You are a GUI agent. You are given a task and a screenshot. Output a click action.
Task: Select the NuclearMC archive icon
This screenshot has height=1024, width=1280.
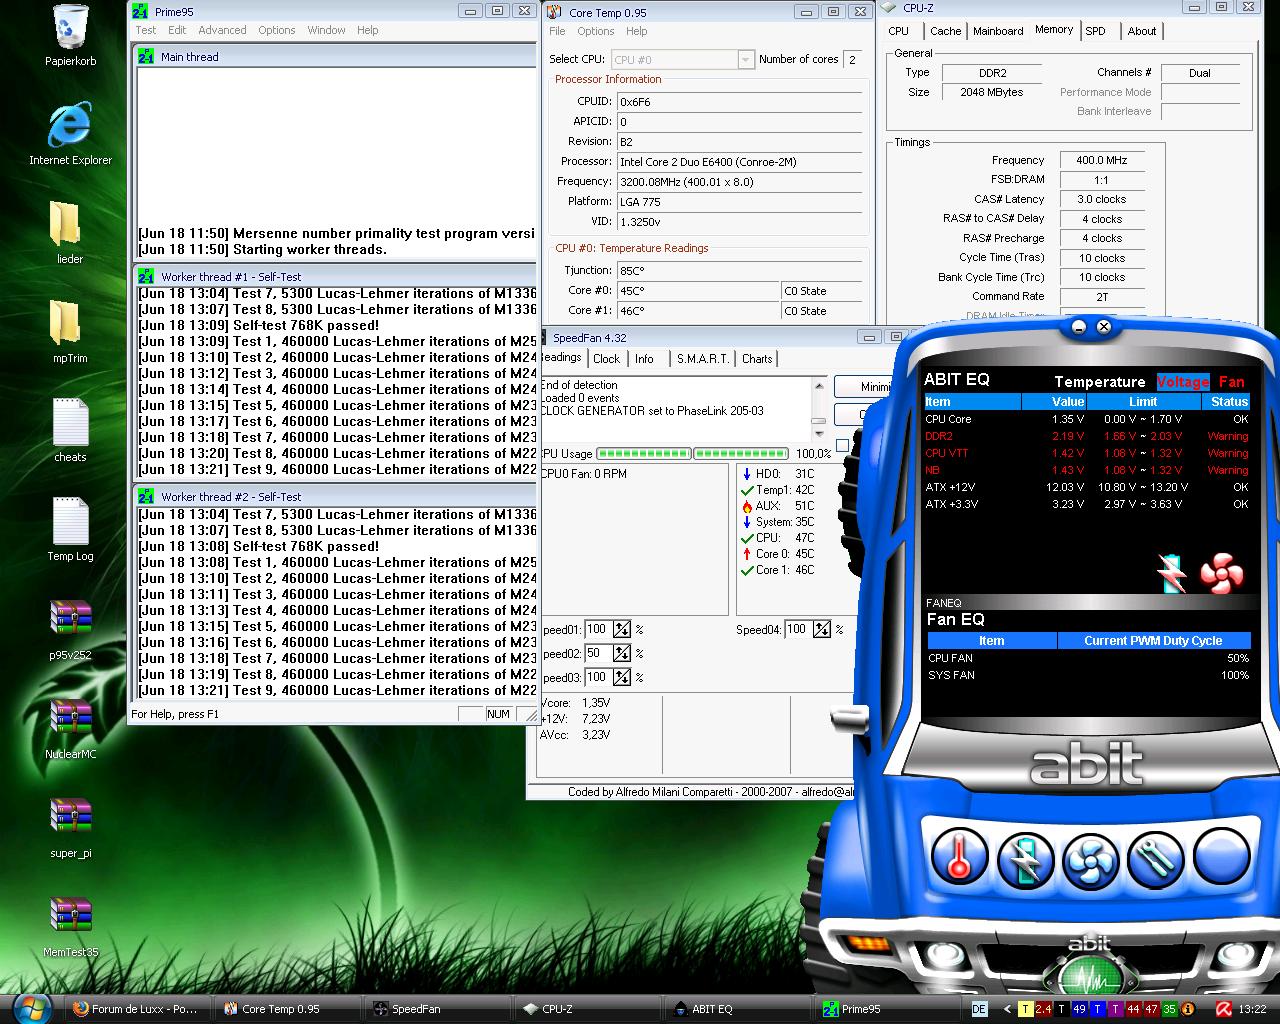point(70,728)
